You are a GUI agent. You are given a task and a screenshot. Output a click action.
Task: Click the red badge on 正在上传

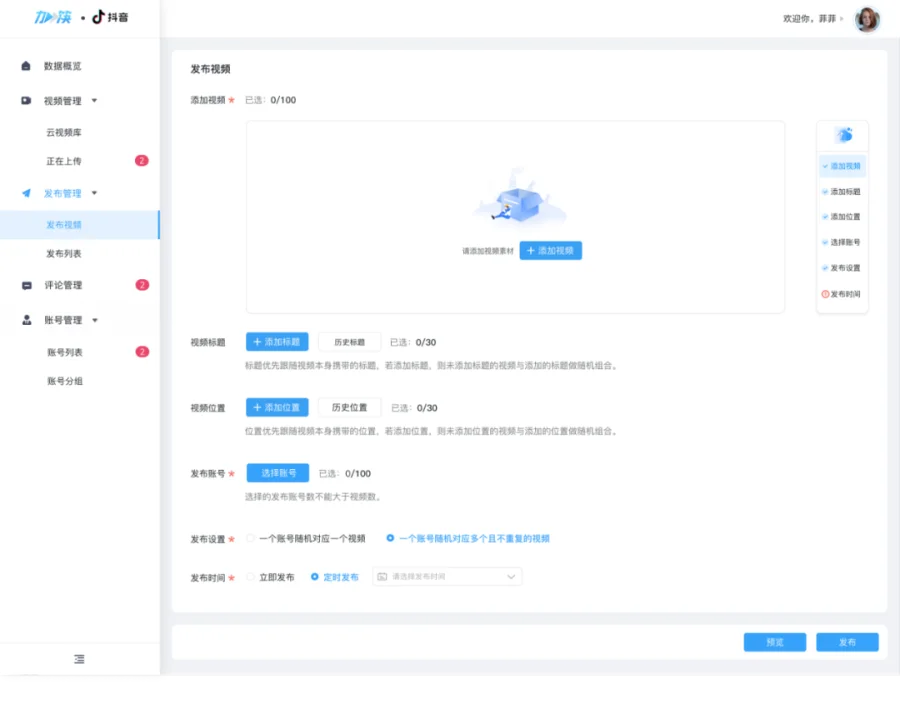(x=142, y=161)
